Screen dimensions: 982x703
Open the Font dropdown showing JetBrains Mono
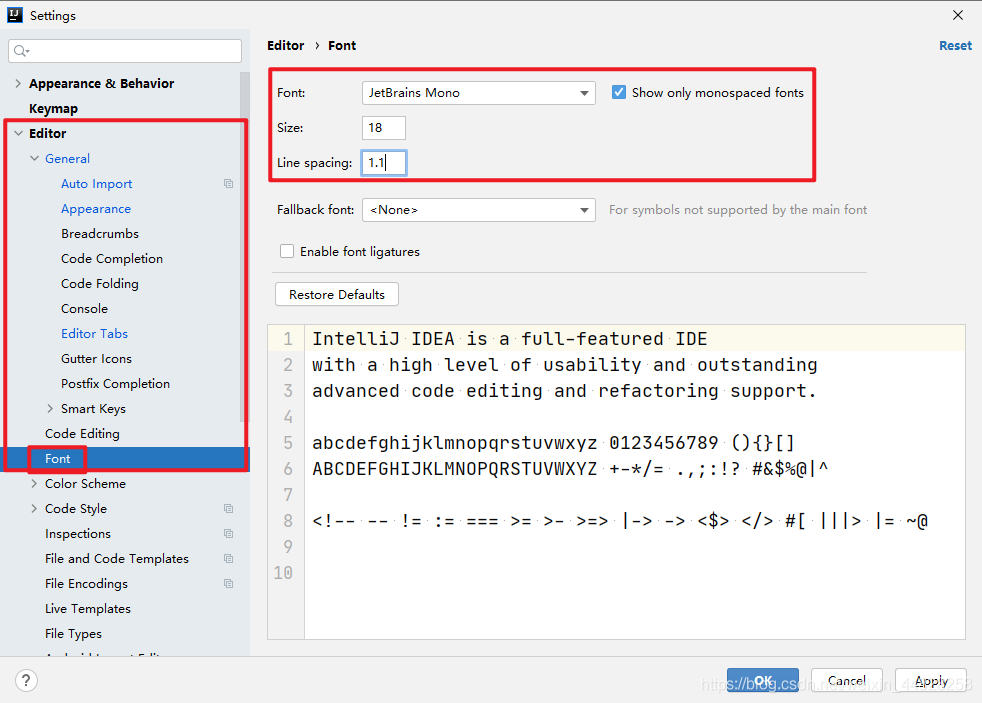[478, 93]
